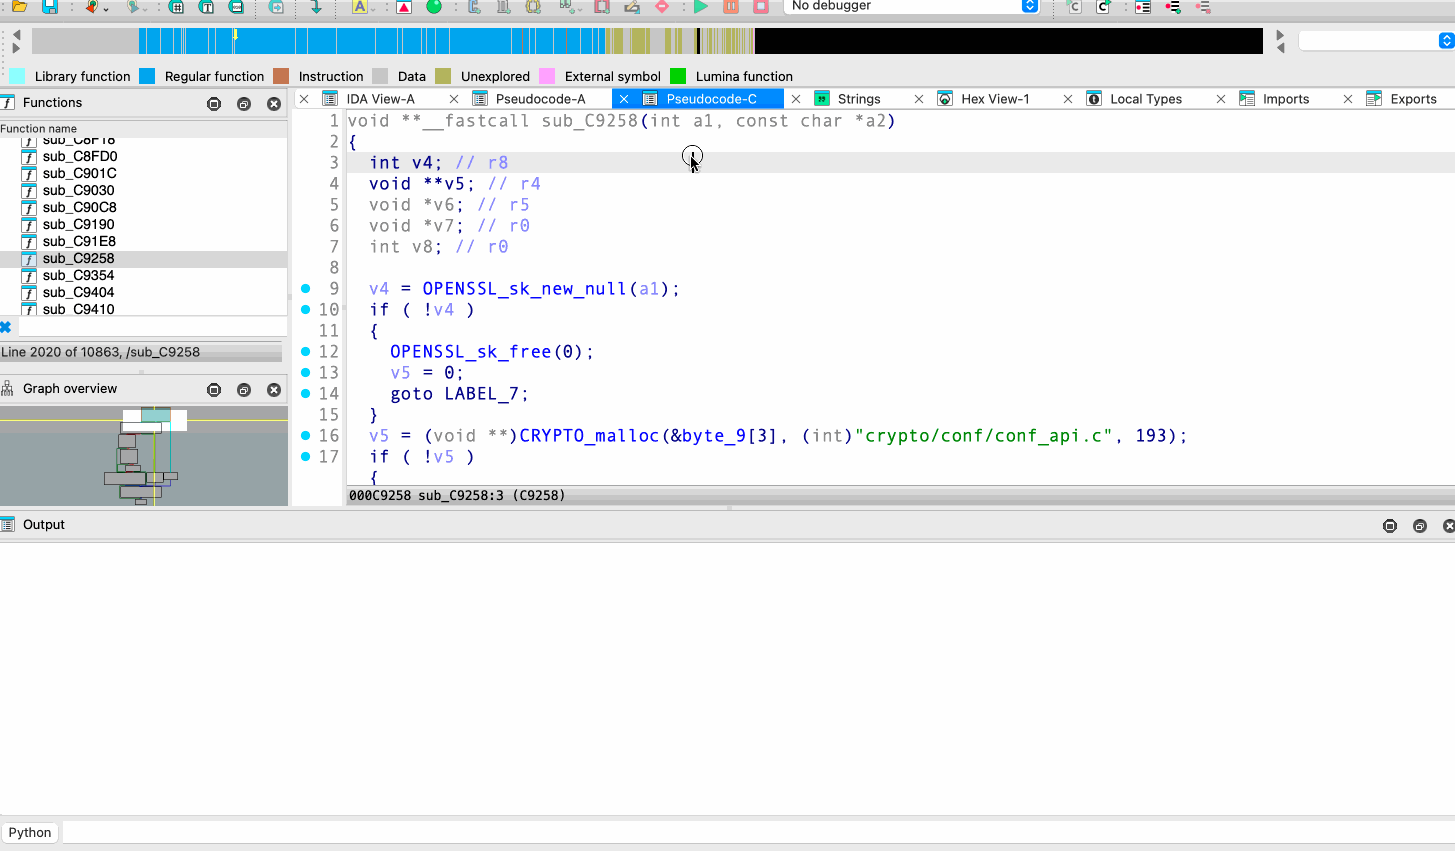Open the small dropdown arrow beside third toolbar icon

[106, 8]
